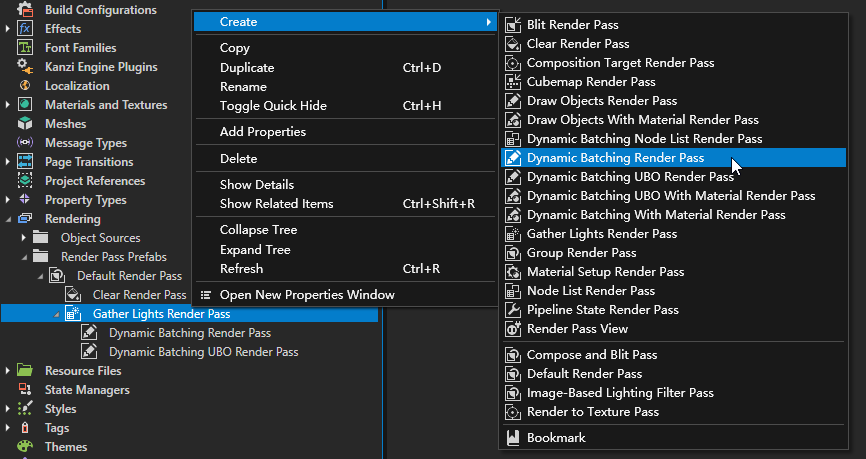Click the Render to Texture Pass icon

tap(513, 412)
